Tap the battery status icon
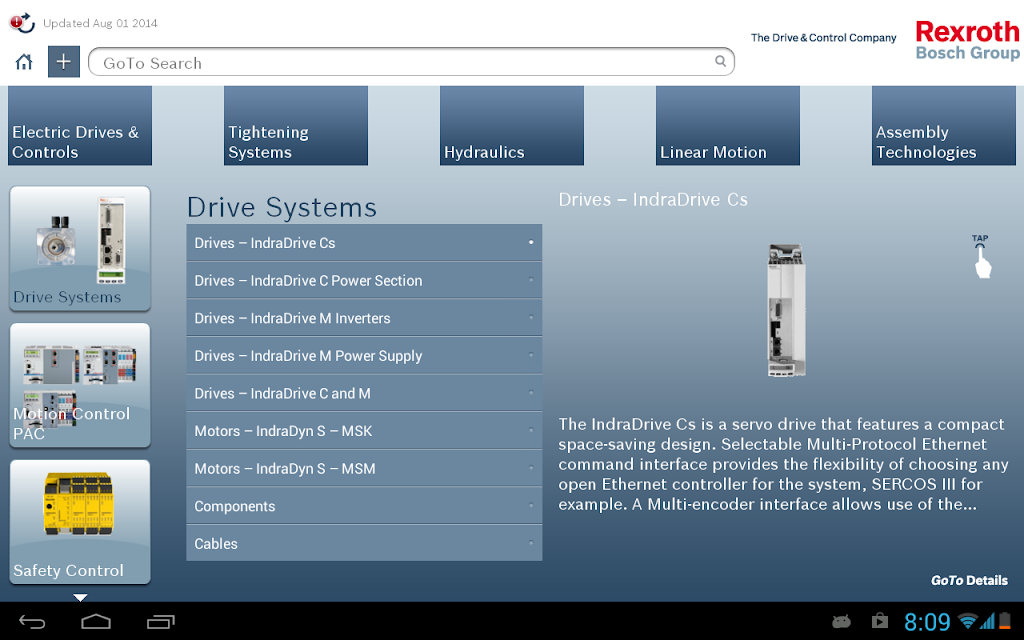Screen dimensions: 1024x640 (x=1004, y=621)
